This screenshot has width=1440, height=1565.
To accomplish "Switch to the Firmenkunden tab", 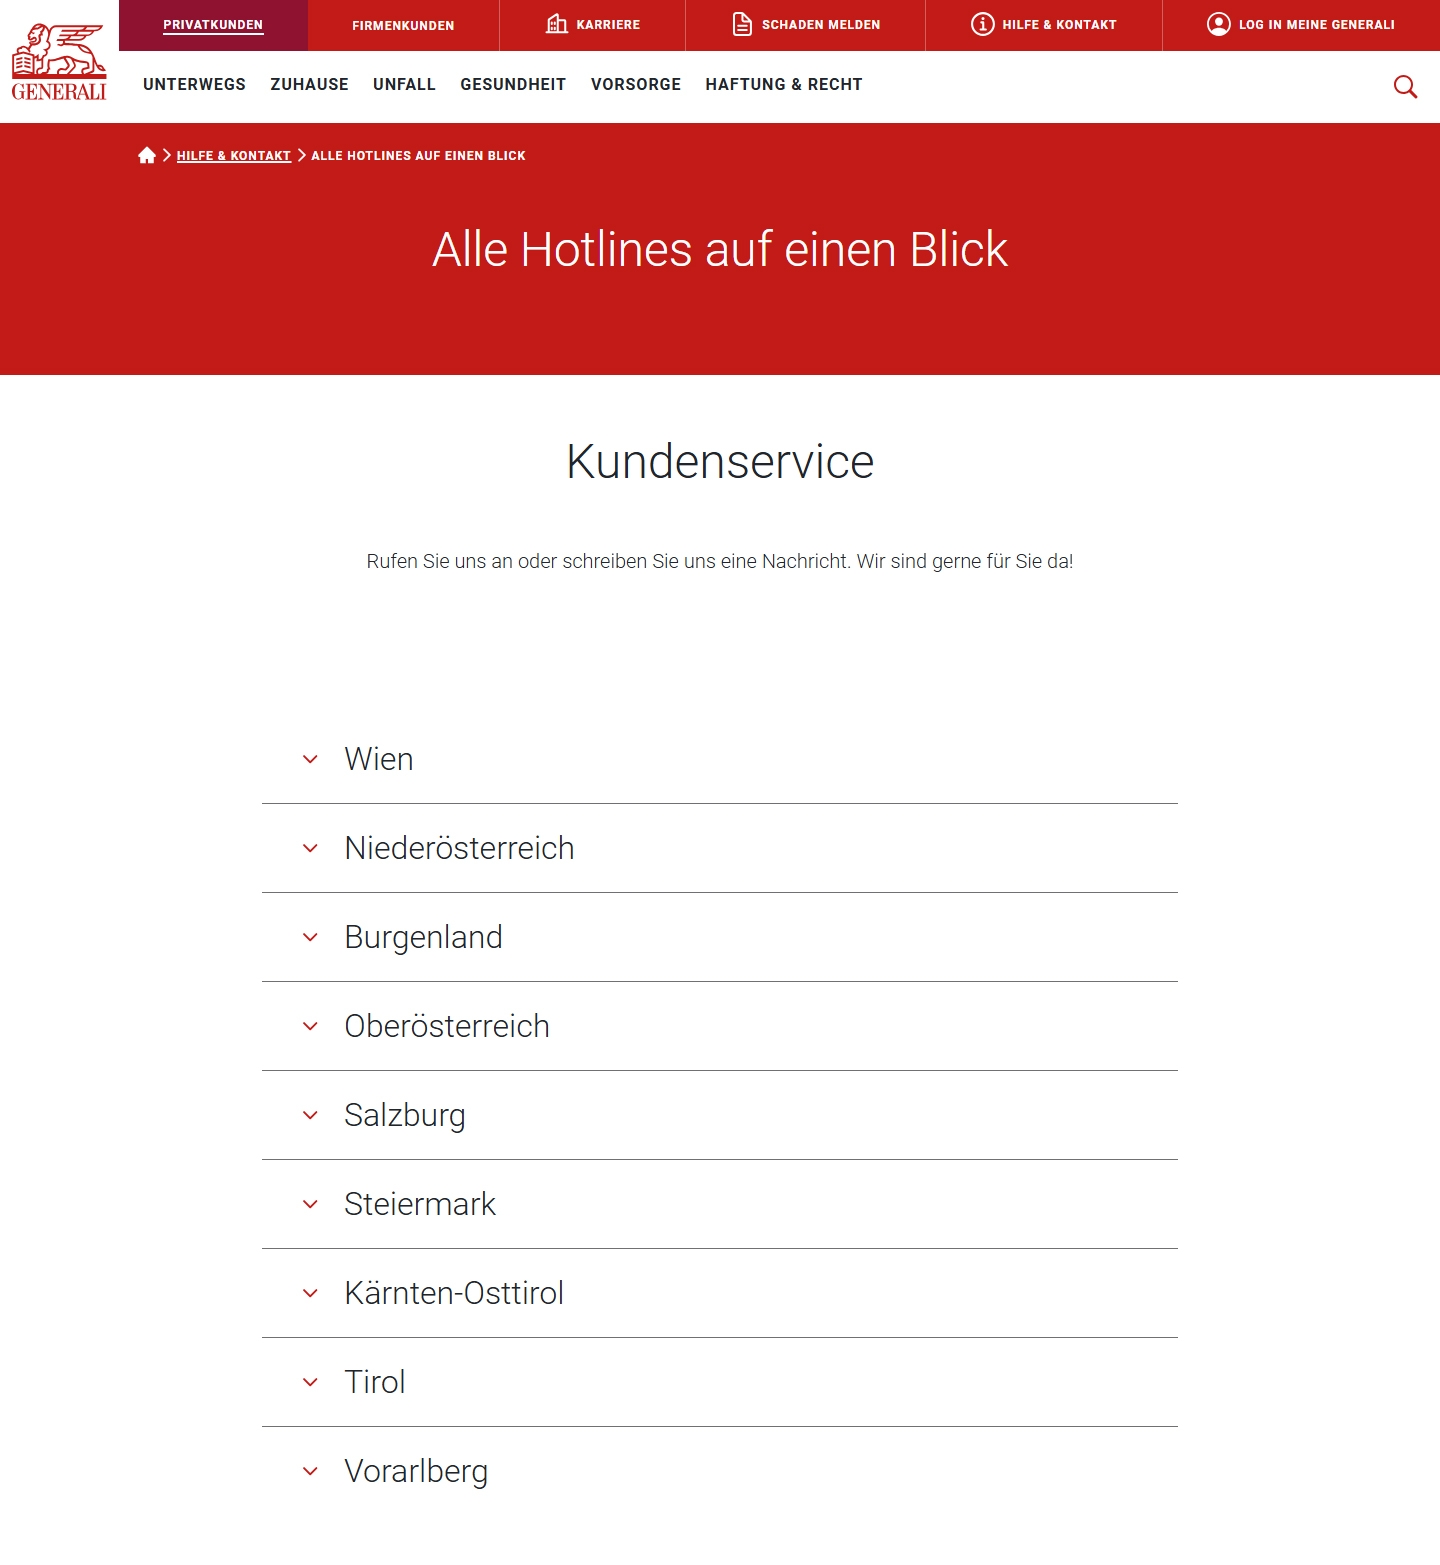I will (403, 25).
